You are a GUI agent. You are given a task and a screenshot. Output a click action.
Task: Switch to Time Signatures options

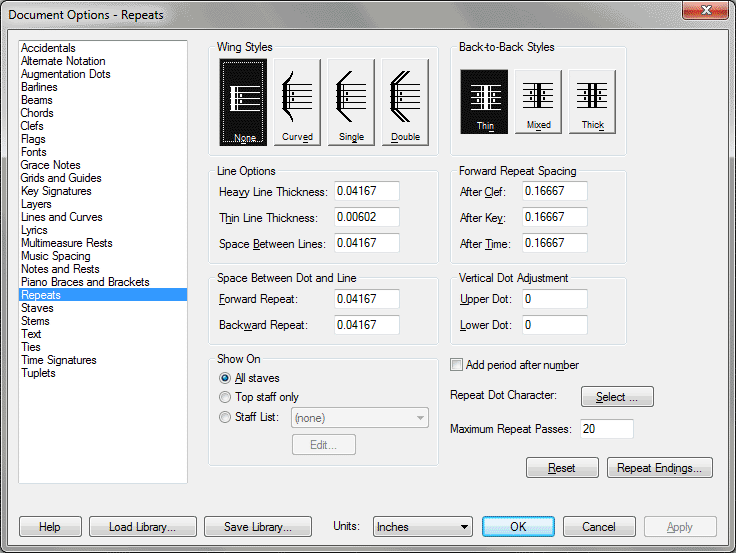click(58, 360)
